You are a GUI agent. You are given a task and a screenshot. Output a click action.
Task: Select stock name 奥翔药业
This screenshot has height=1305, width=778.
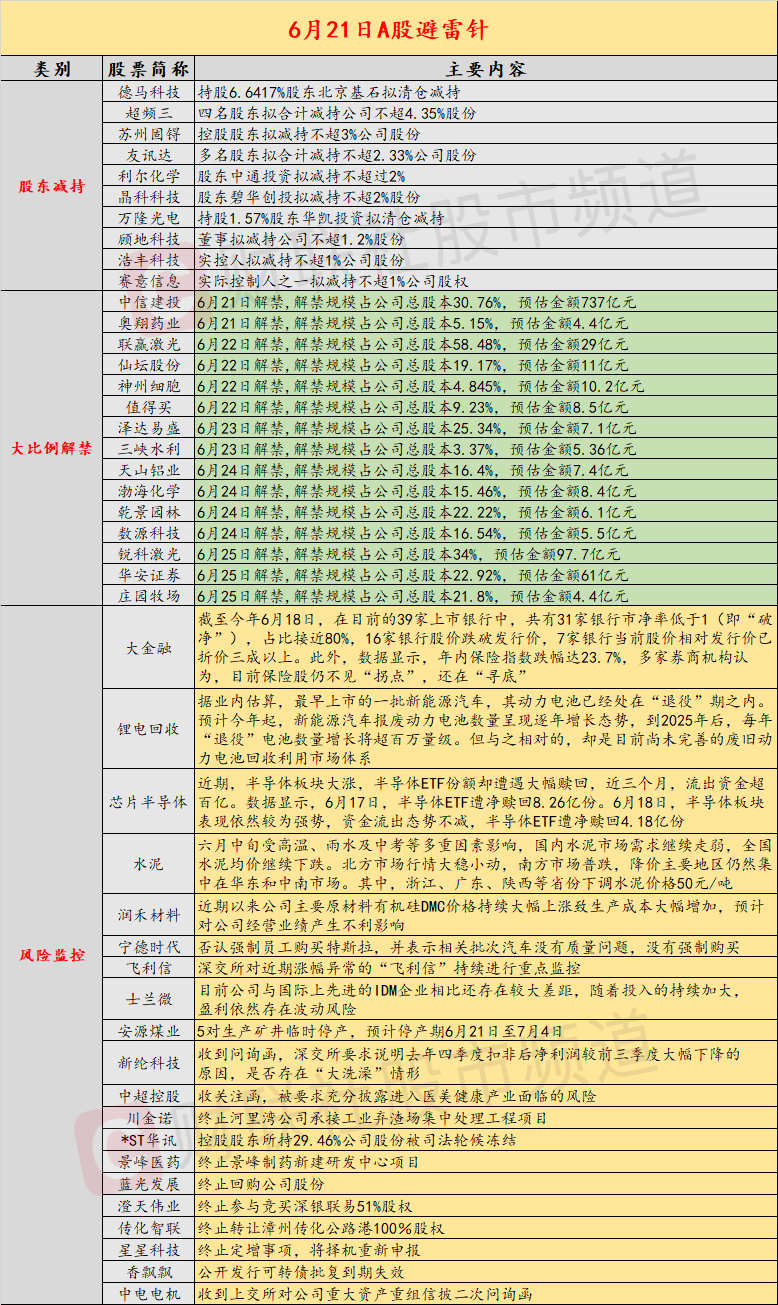pyautogui.click(x=148, y=323)
